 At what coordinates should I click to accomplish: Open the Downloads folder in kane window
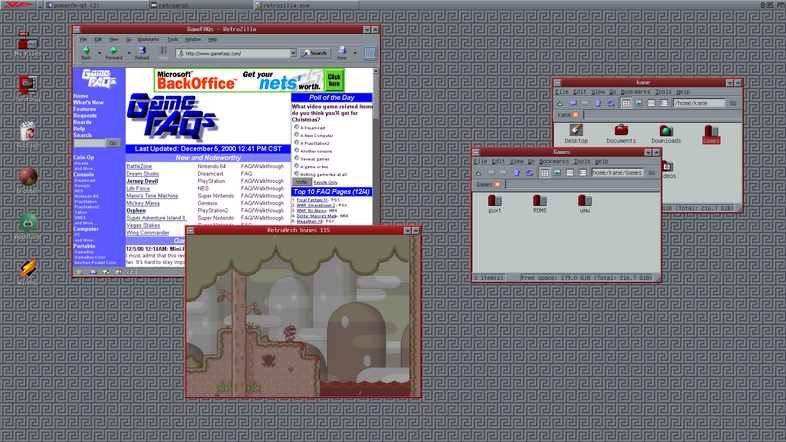coord(666,134)
